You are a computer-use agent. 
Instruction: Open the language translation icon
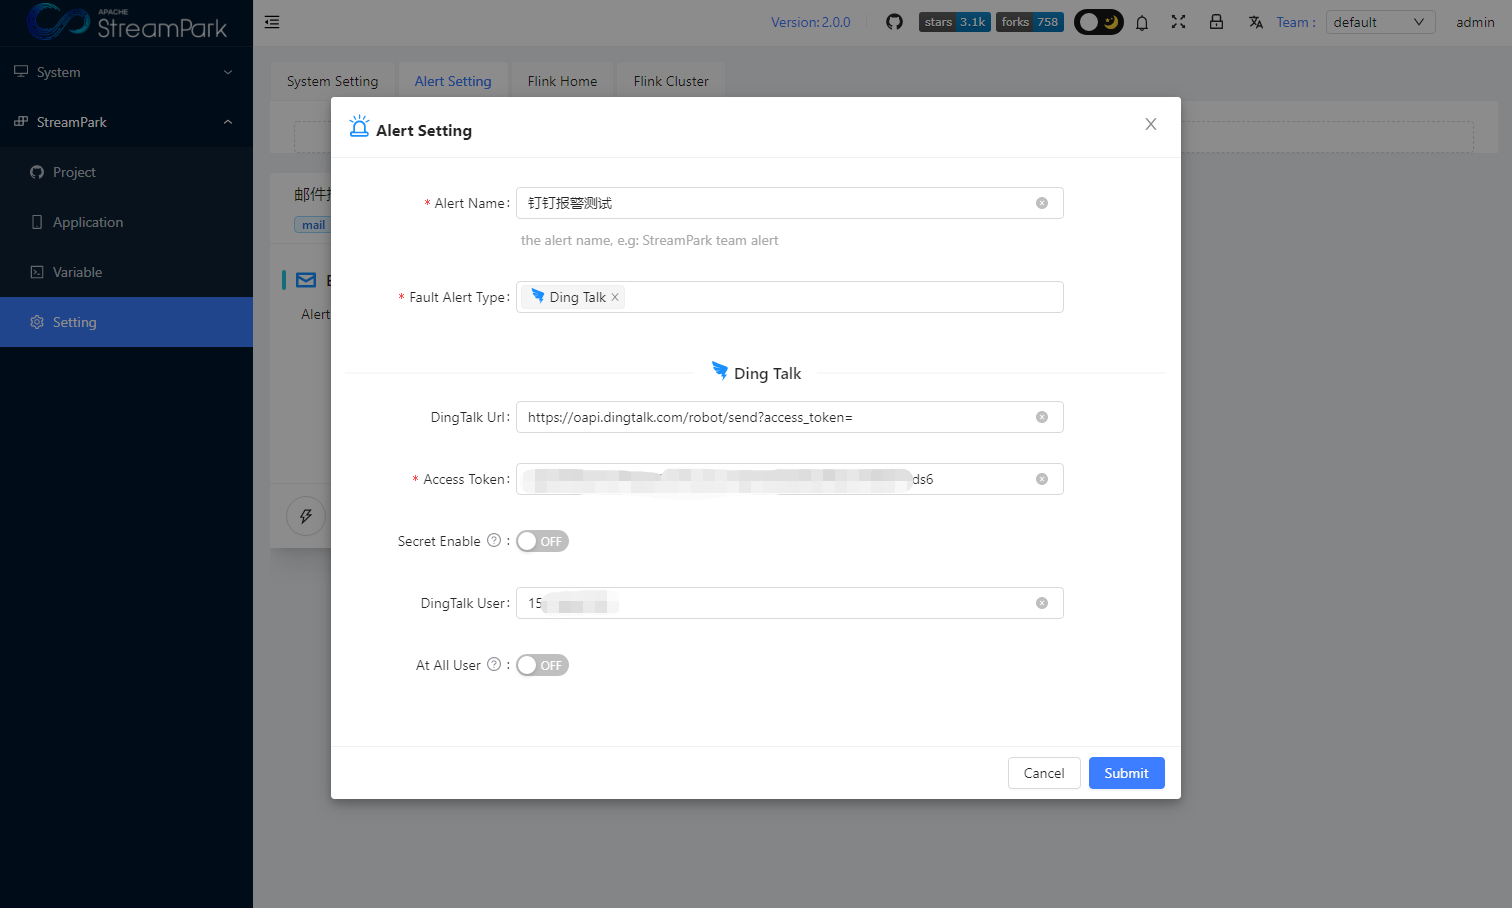coord(1256,22)
